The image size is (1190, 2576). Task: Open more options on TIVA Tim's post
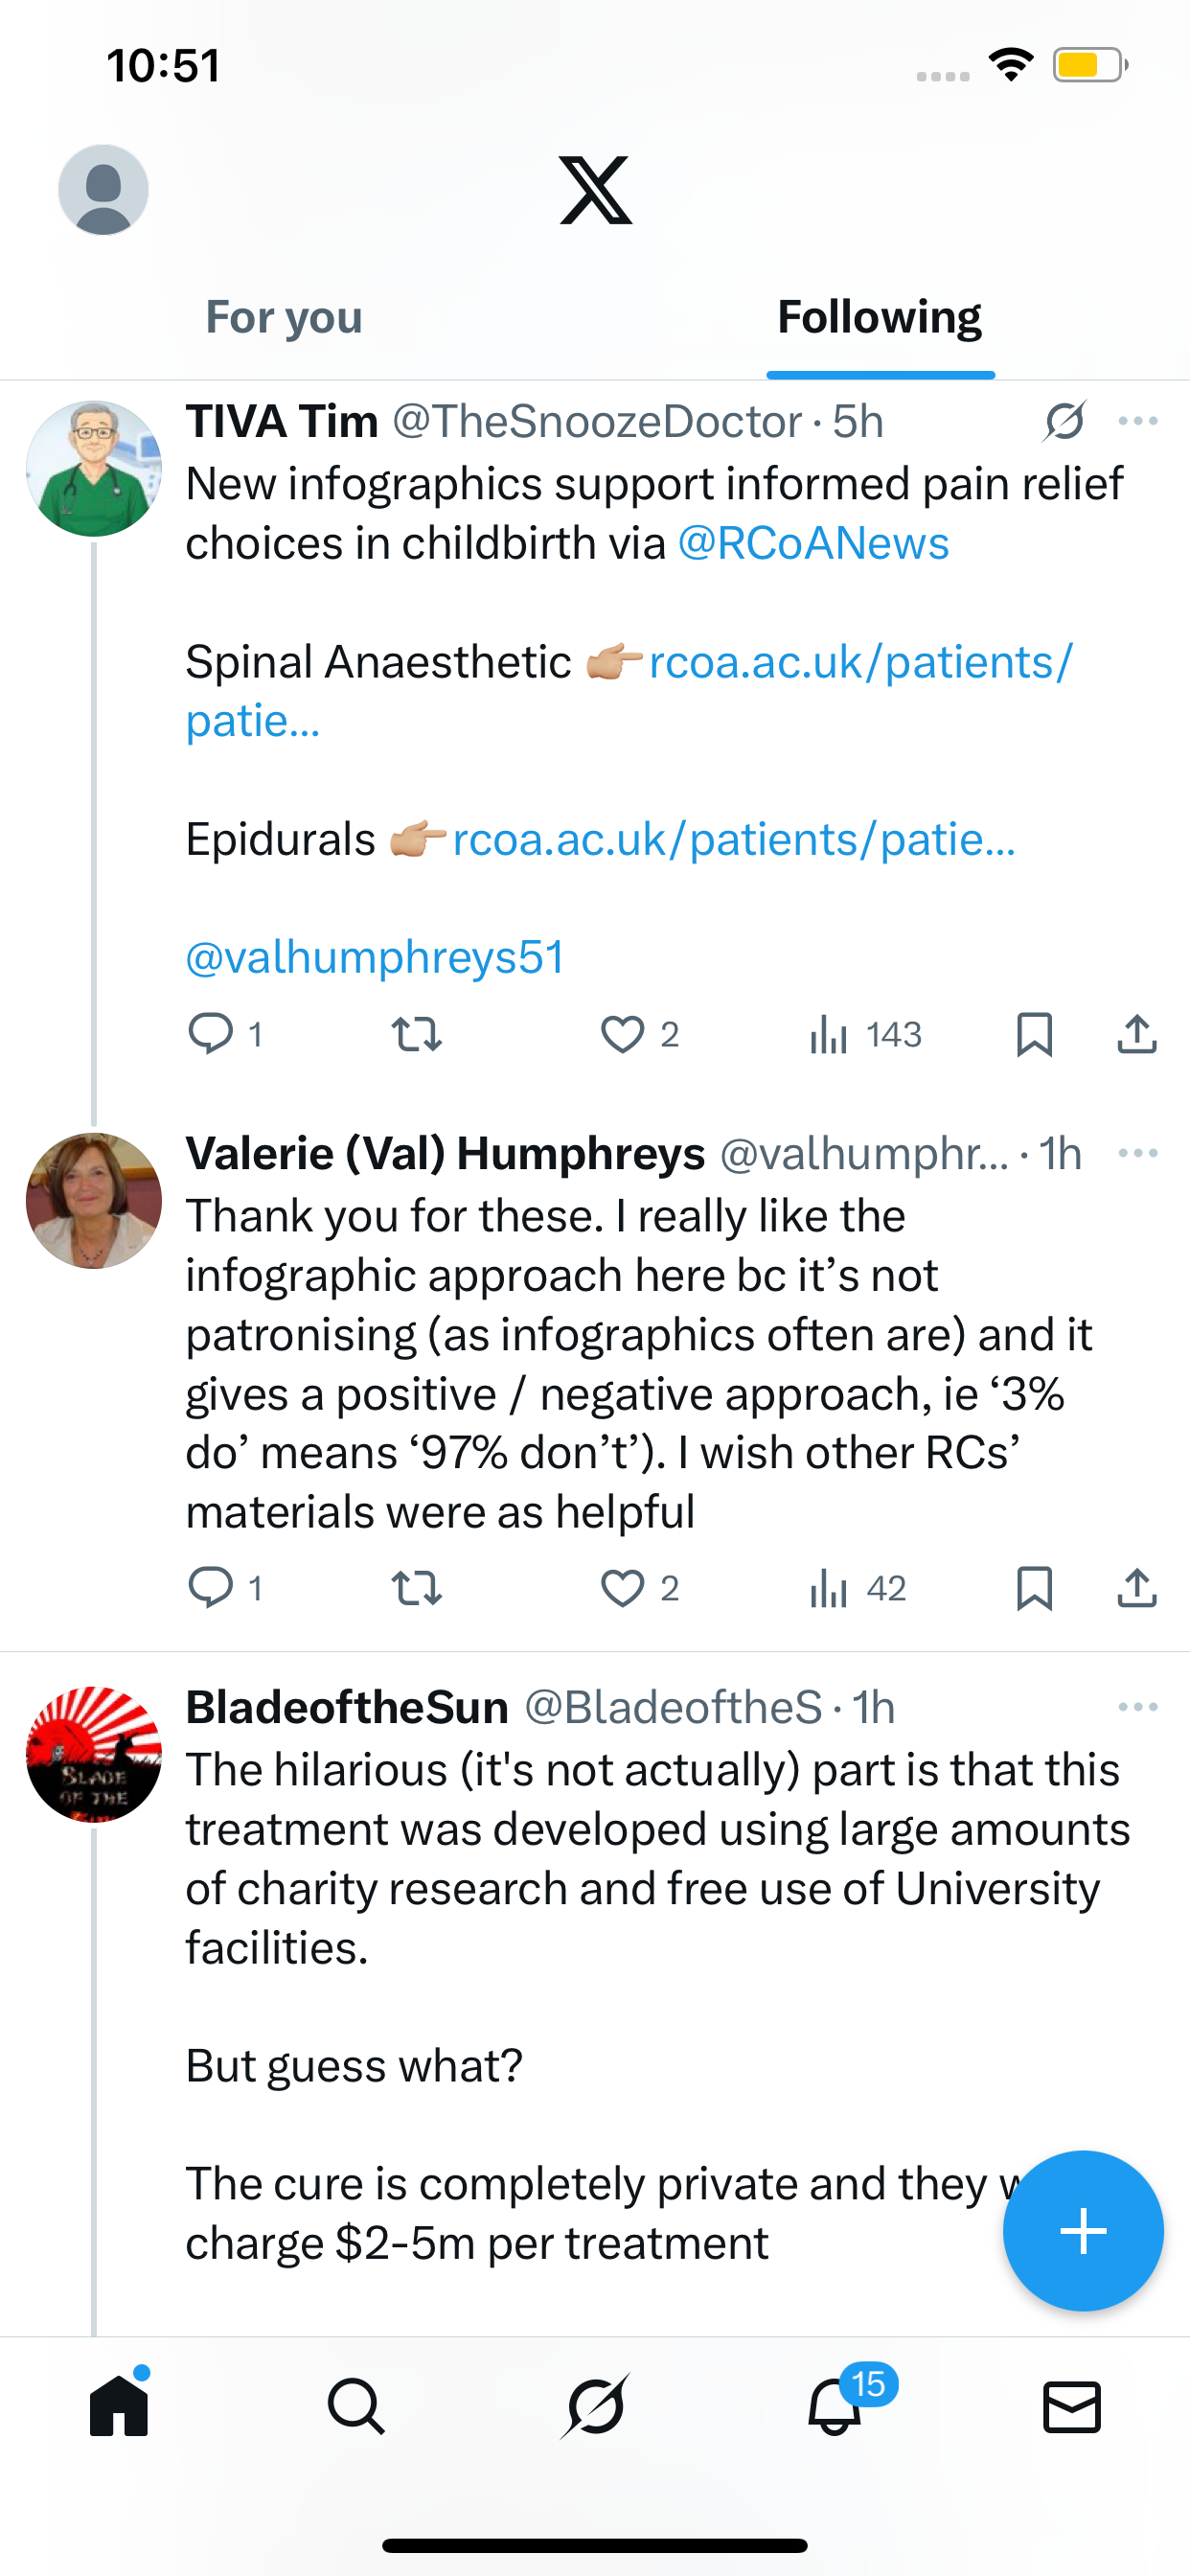point(1138,421)
